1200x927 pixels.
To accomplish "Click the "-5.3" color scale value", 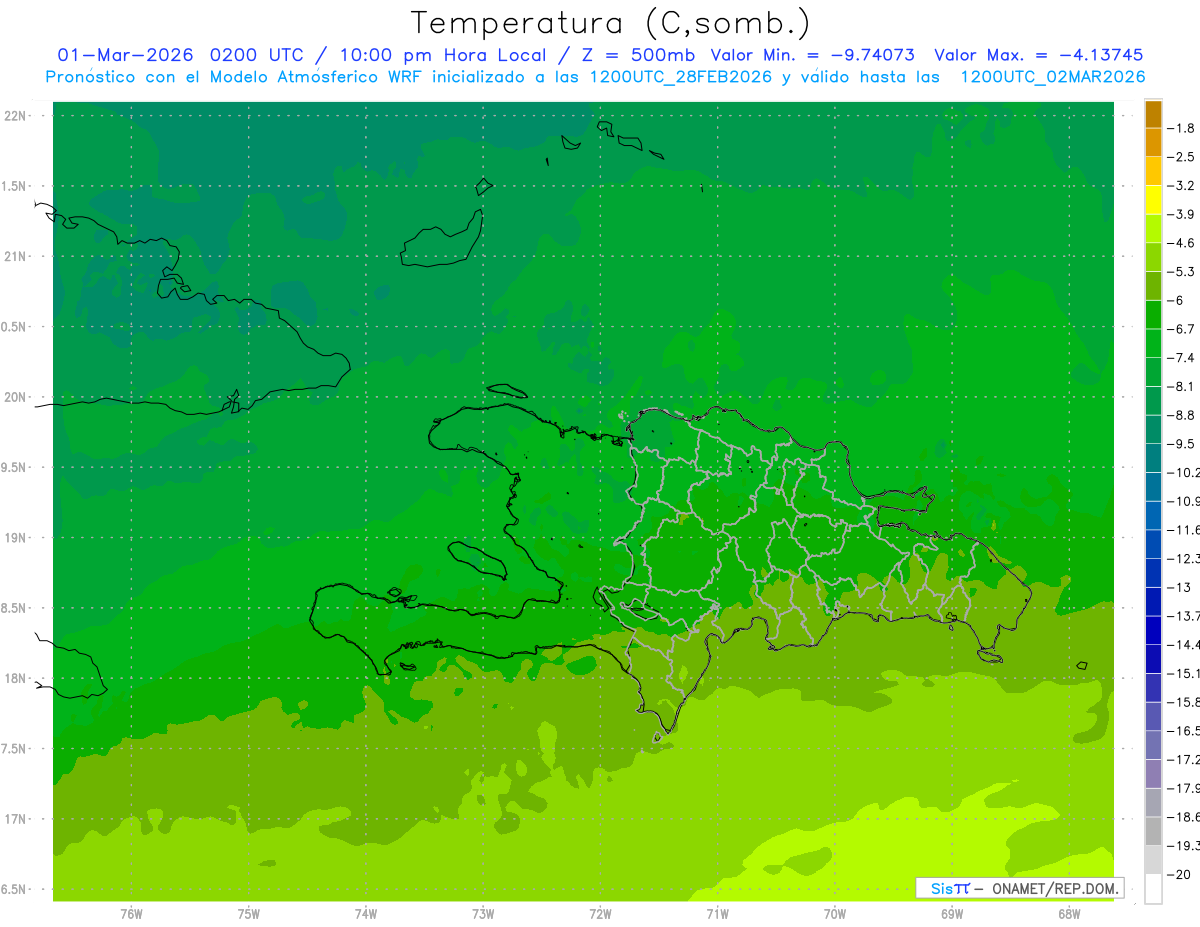I will tap(1181, 271).
